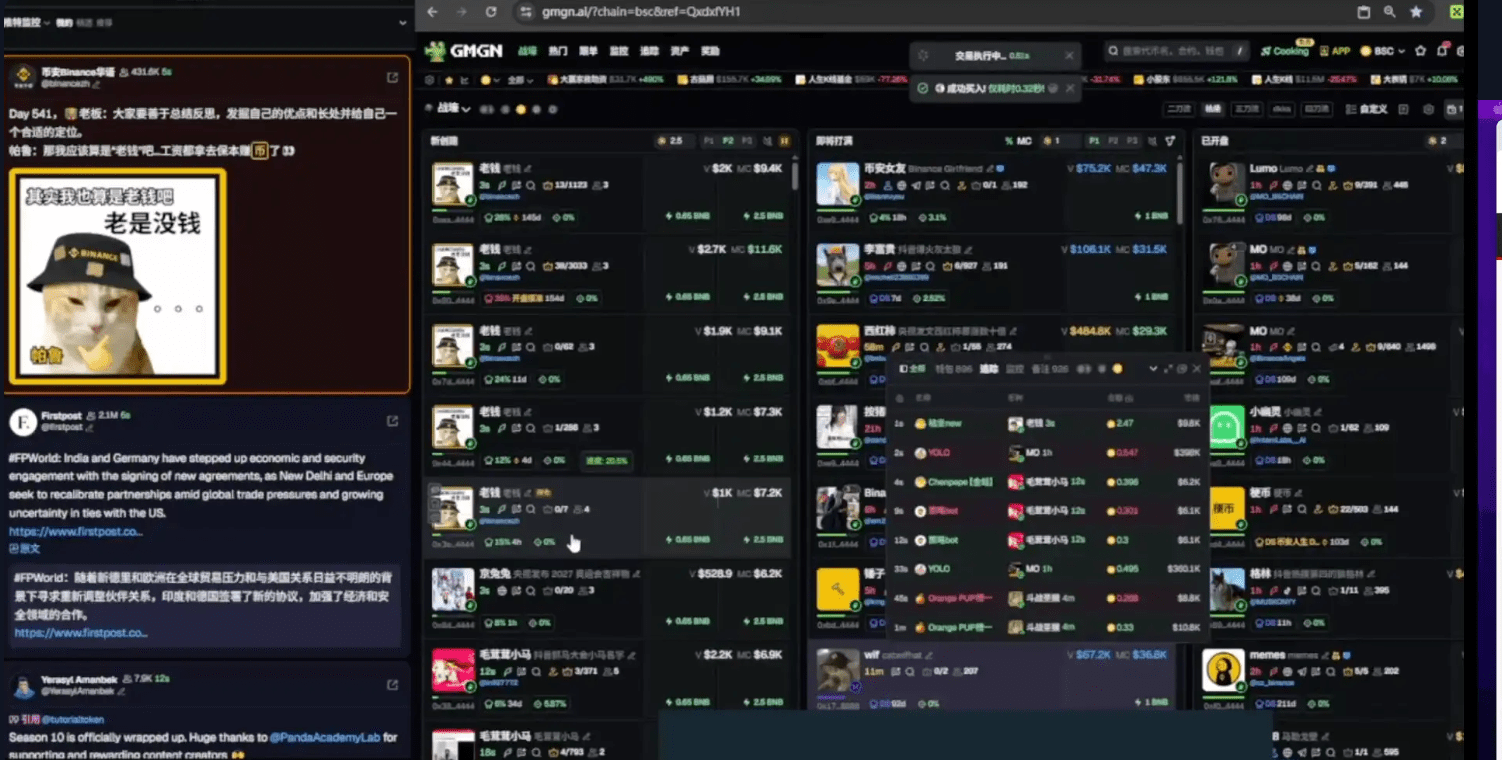
Task: Dismiss the 成功买入 toast notification
Action: [1069, 89]
